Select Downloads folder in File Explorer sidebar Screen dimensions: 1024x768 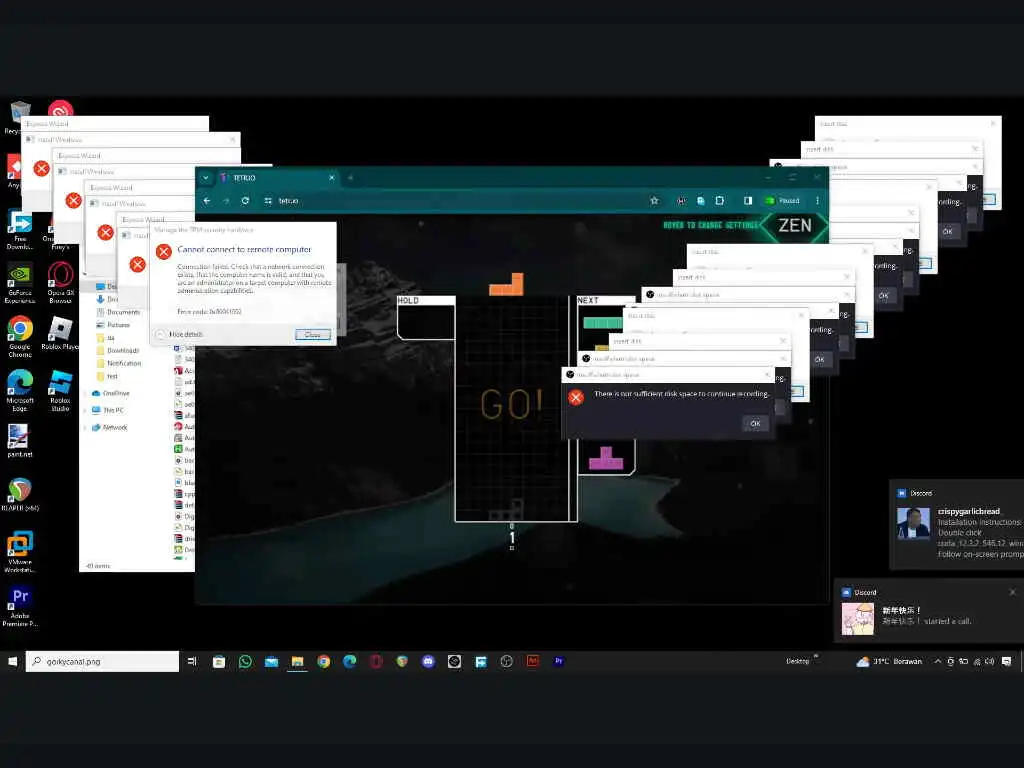(118, 351)
